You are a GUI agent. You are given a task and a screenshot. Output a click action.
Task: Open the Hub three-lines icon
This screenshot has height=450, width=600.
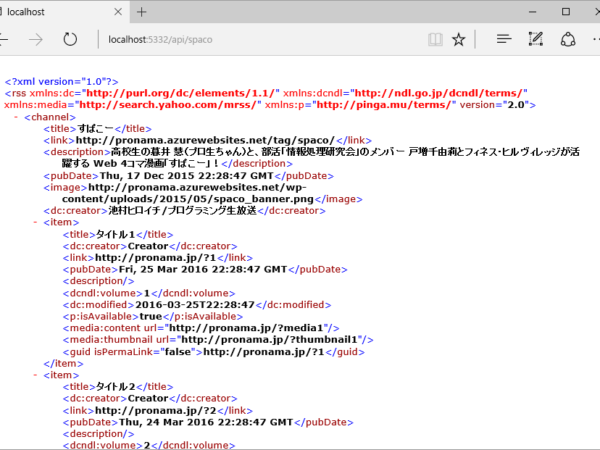click(x=504, y=39)
